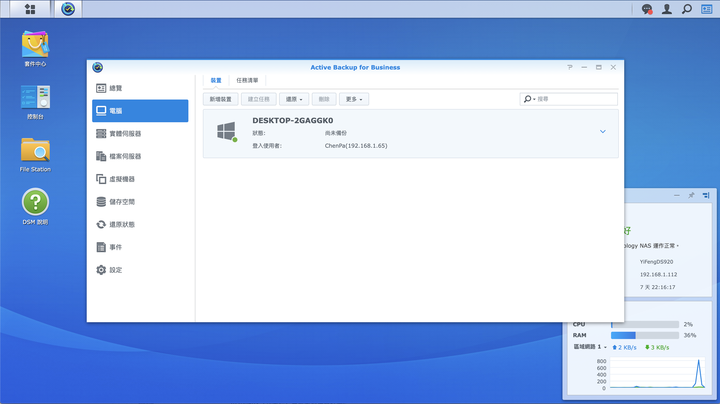Click the 新增裝置 add device button
Screen dimensions: 720x404
pos(220,99)
